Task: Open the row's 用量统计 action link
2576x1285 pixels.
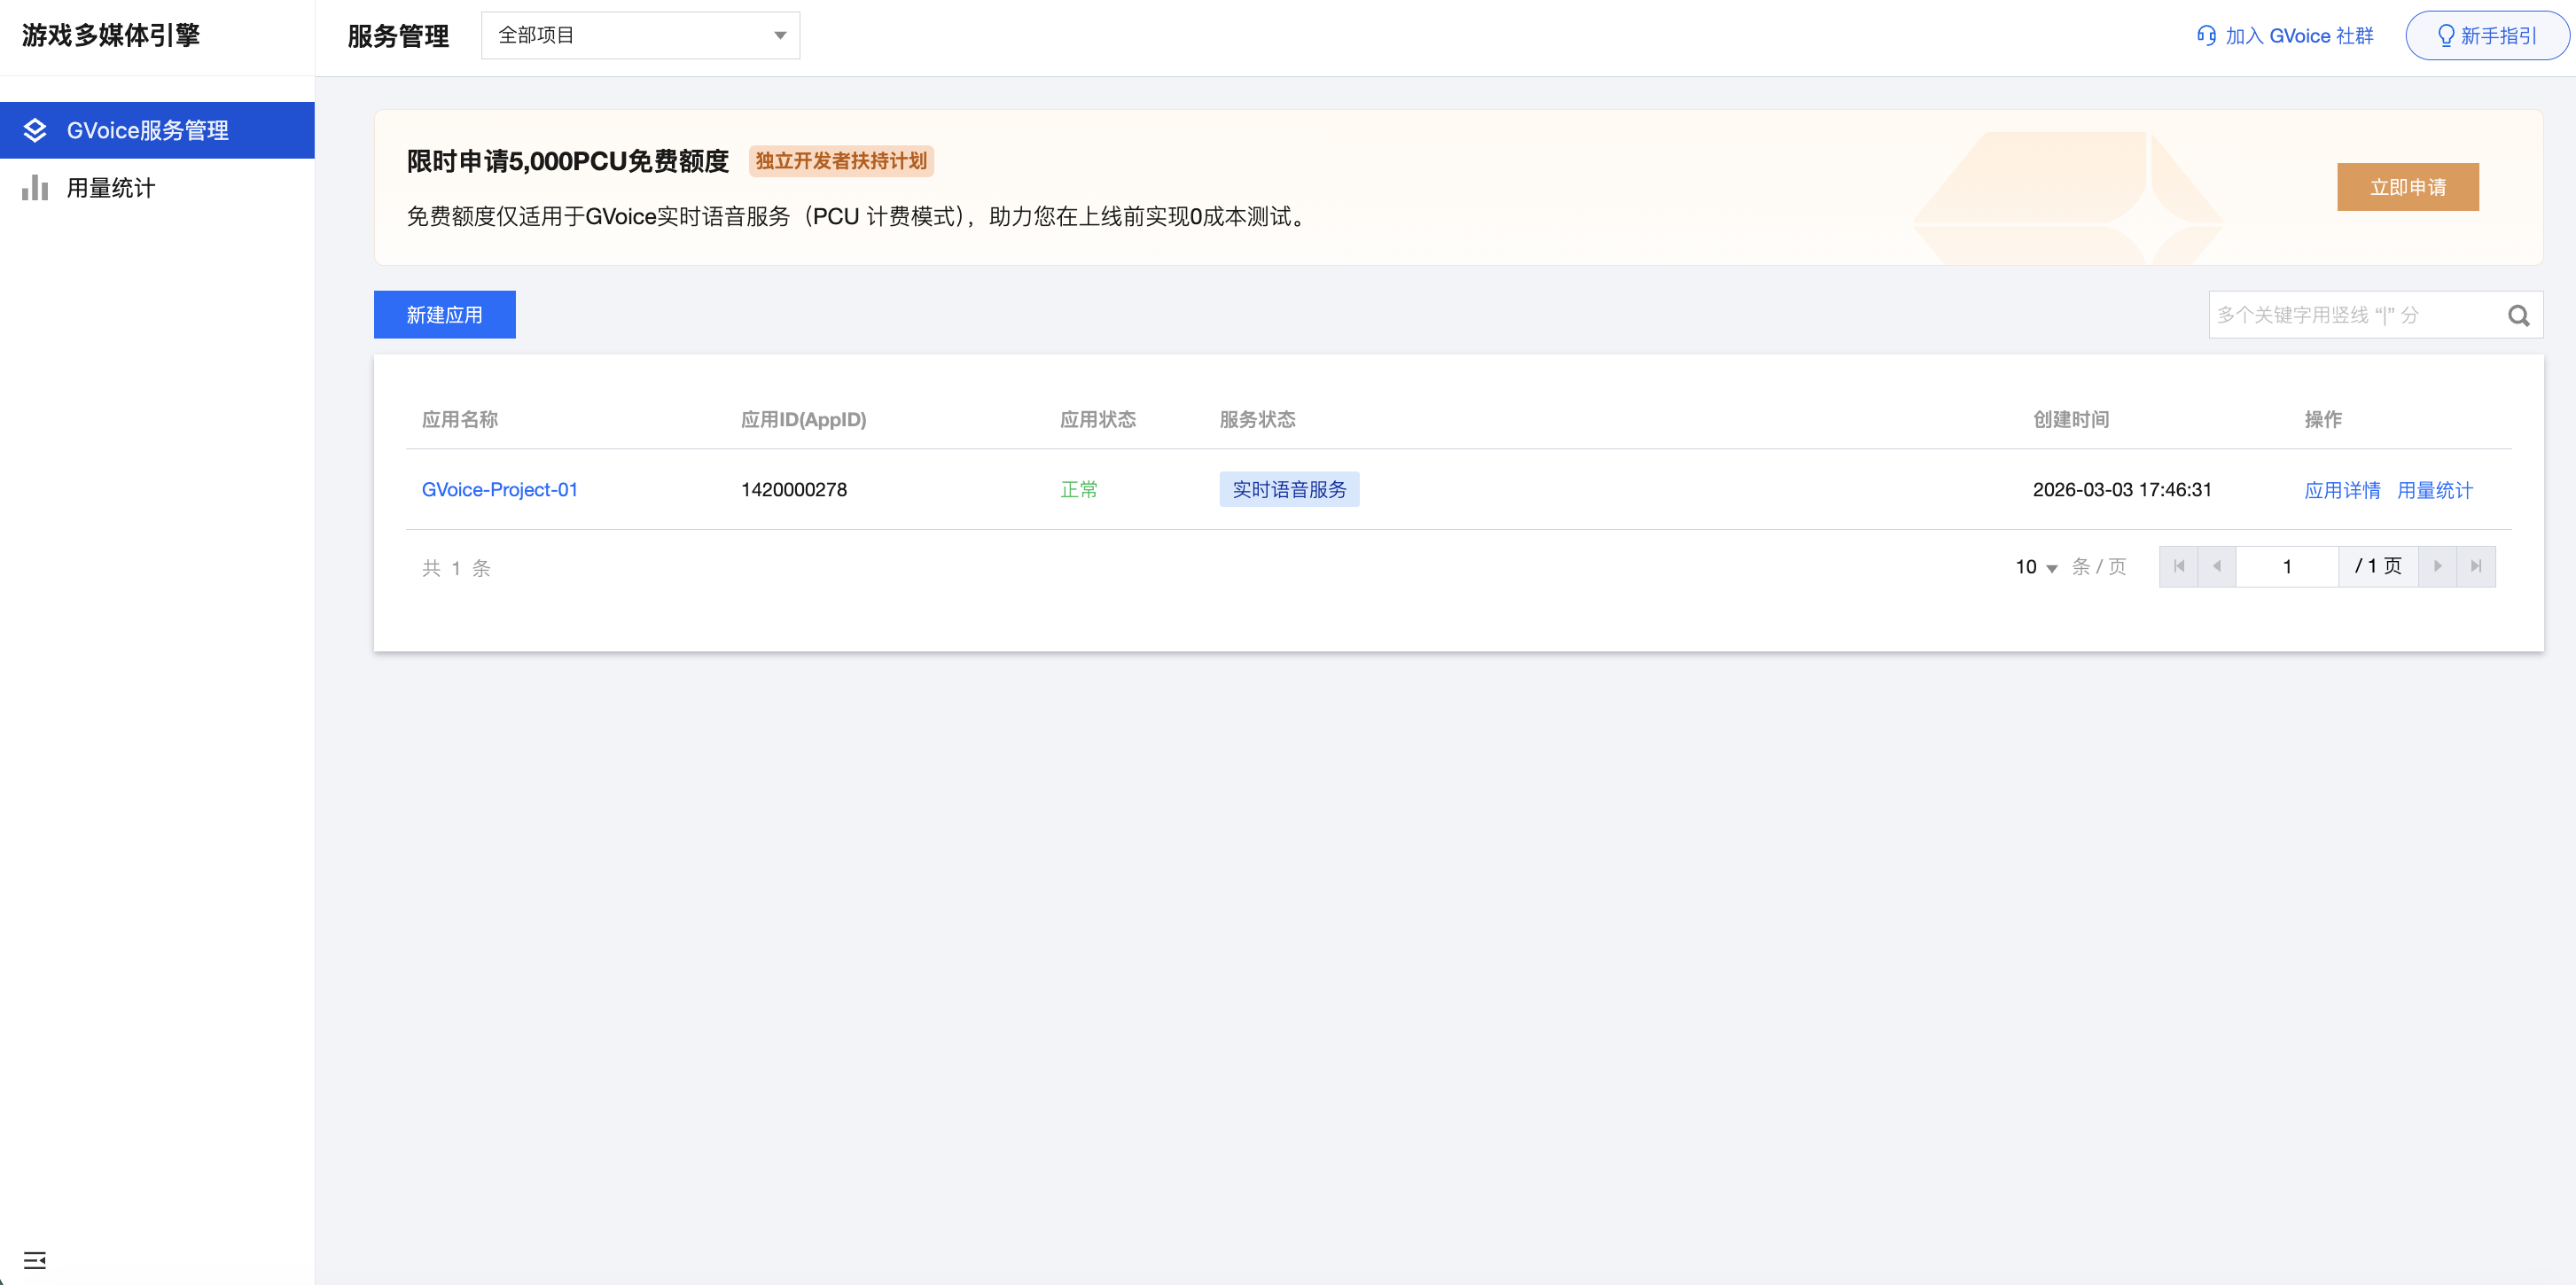Action: (2434, 490)
